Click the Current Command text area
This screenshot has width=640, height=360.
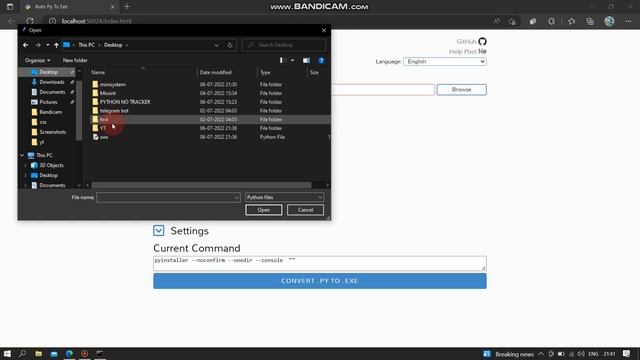pos(320,263)
